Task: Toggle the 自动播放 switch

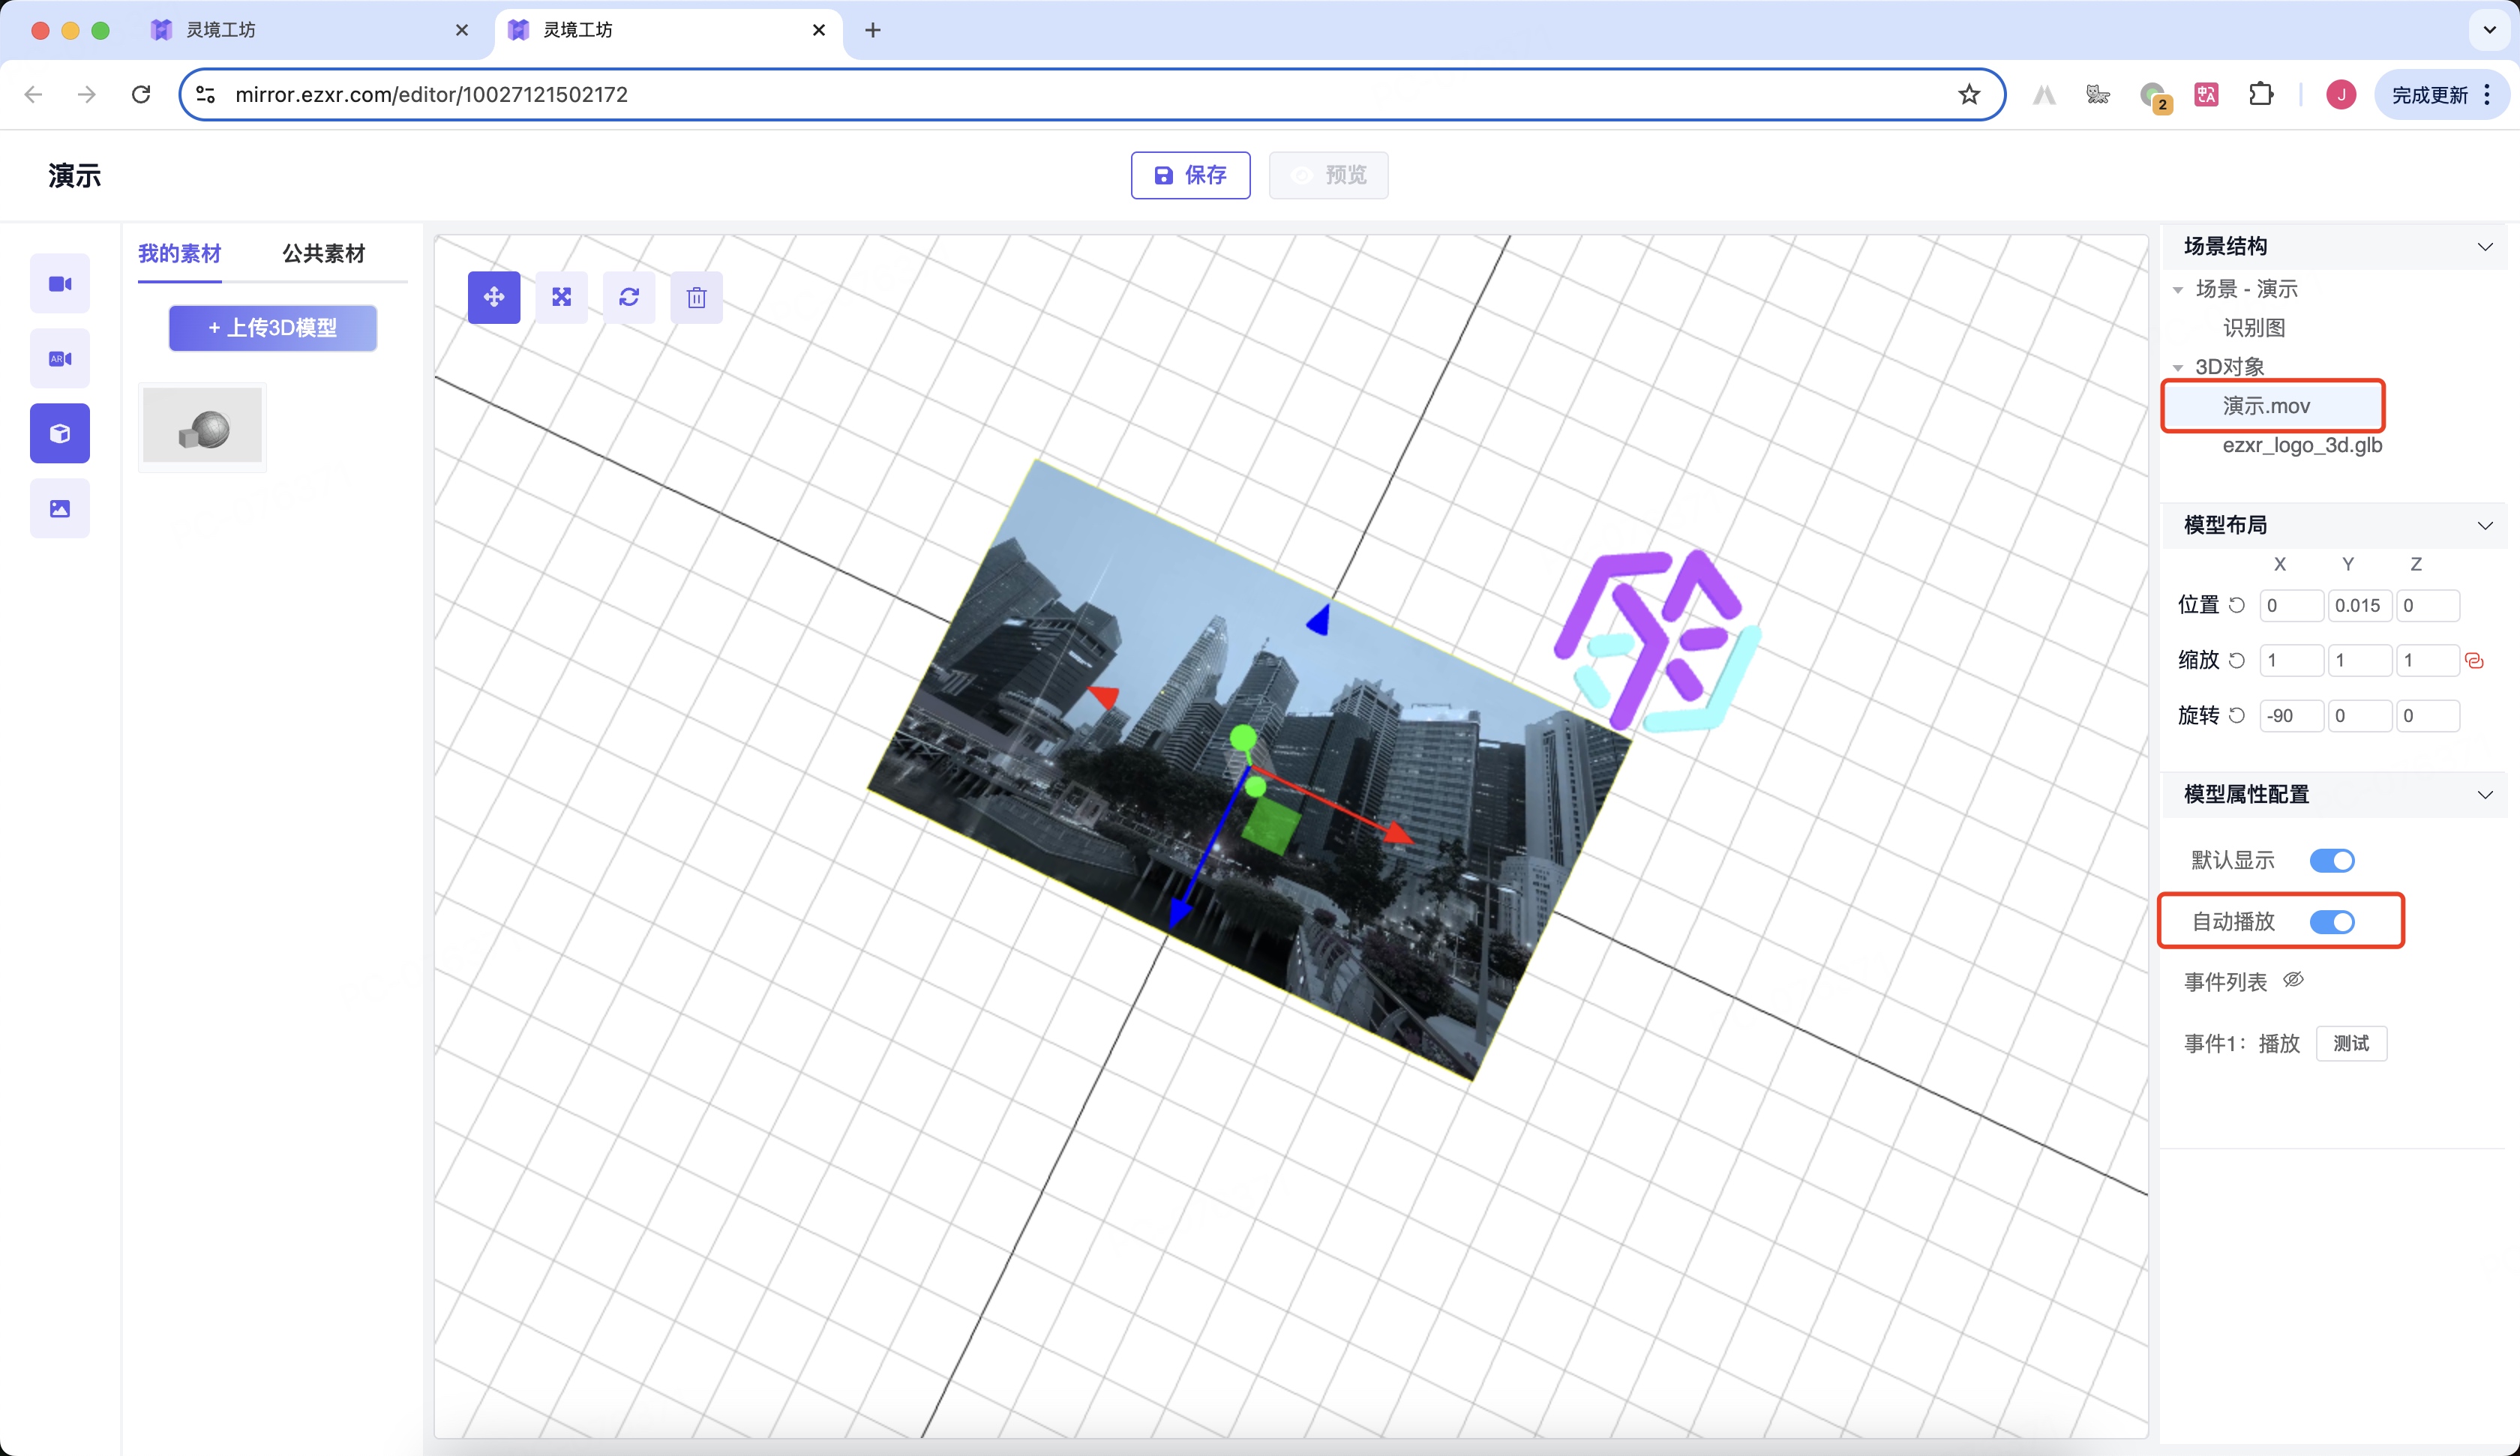Action: pyautogui.click(x=2332, y=922)
